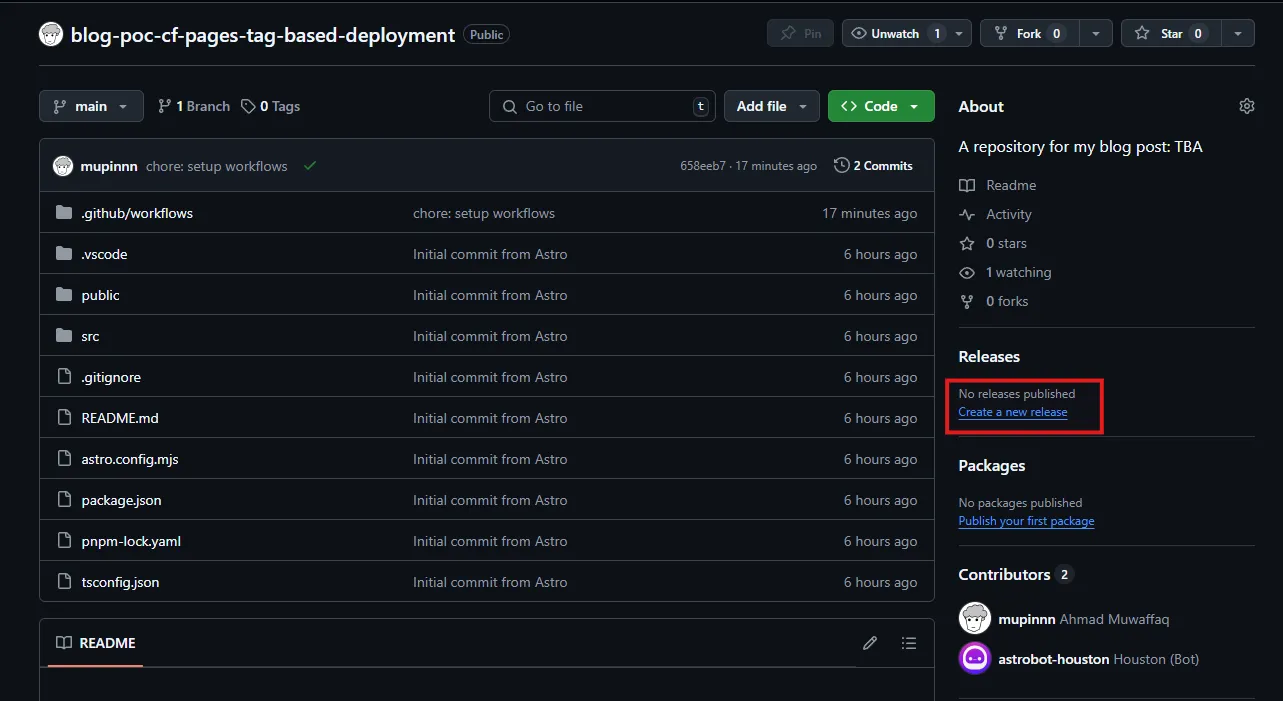
Task: Open the Go to file search field
Action: pos(600,106)
